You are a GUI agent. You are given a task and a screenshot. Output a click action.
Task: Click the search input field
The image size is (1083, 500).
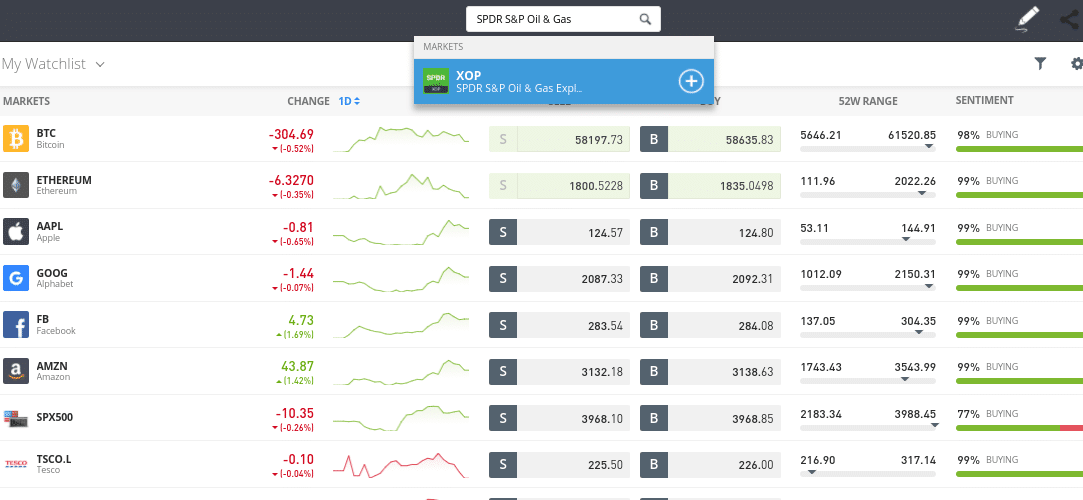tap(563, 19)
